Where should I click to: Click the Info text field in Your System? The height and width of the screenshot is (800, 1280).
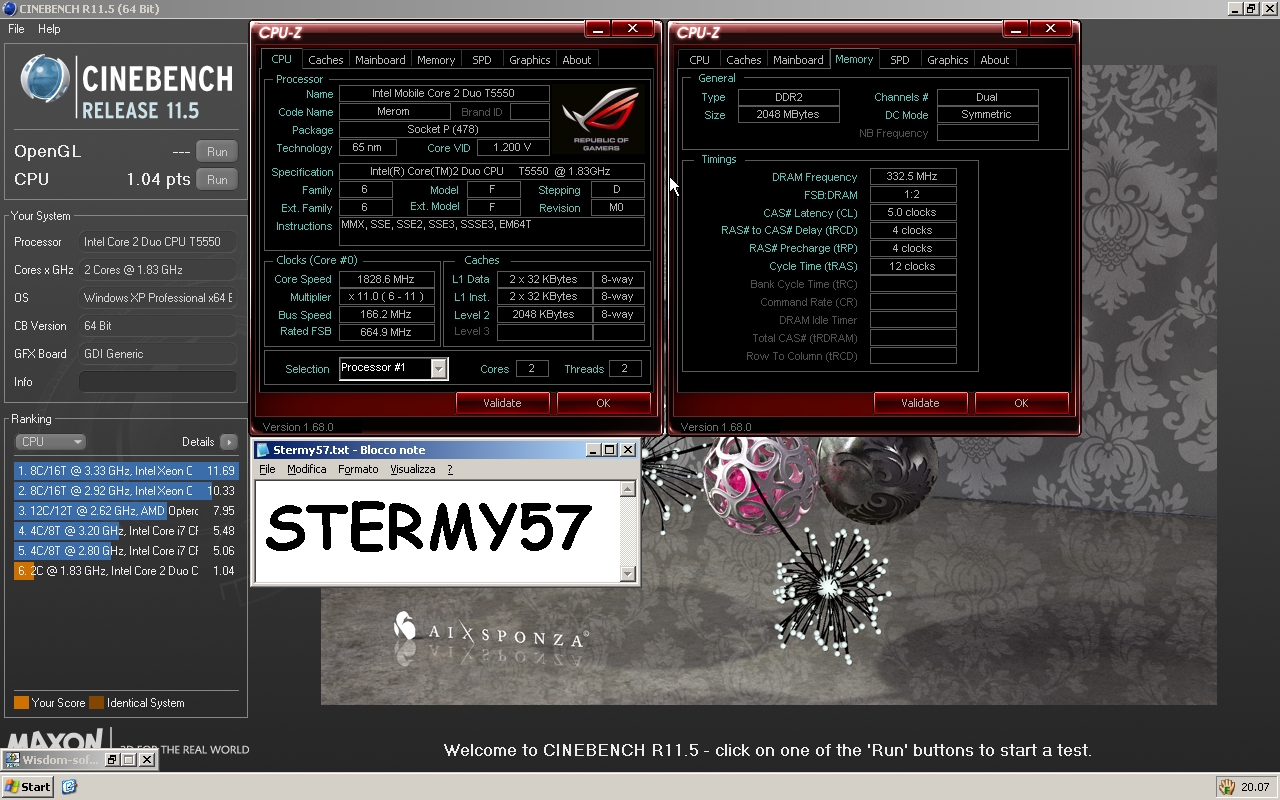pyautogui.click(x=158, y=382)
